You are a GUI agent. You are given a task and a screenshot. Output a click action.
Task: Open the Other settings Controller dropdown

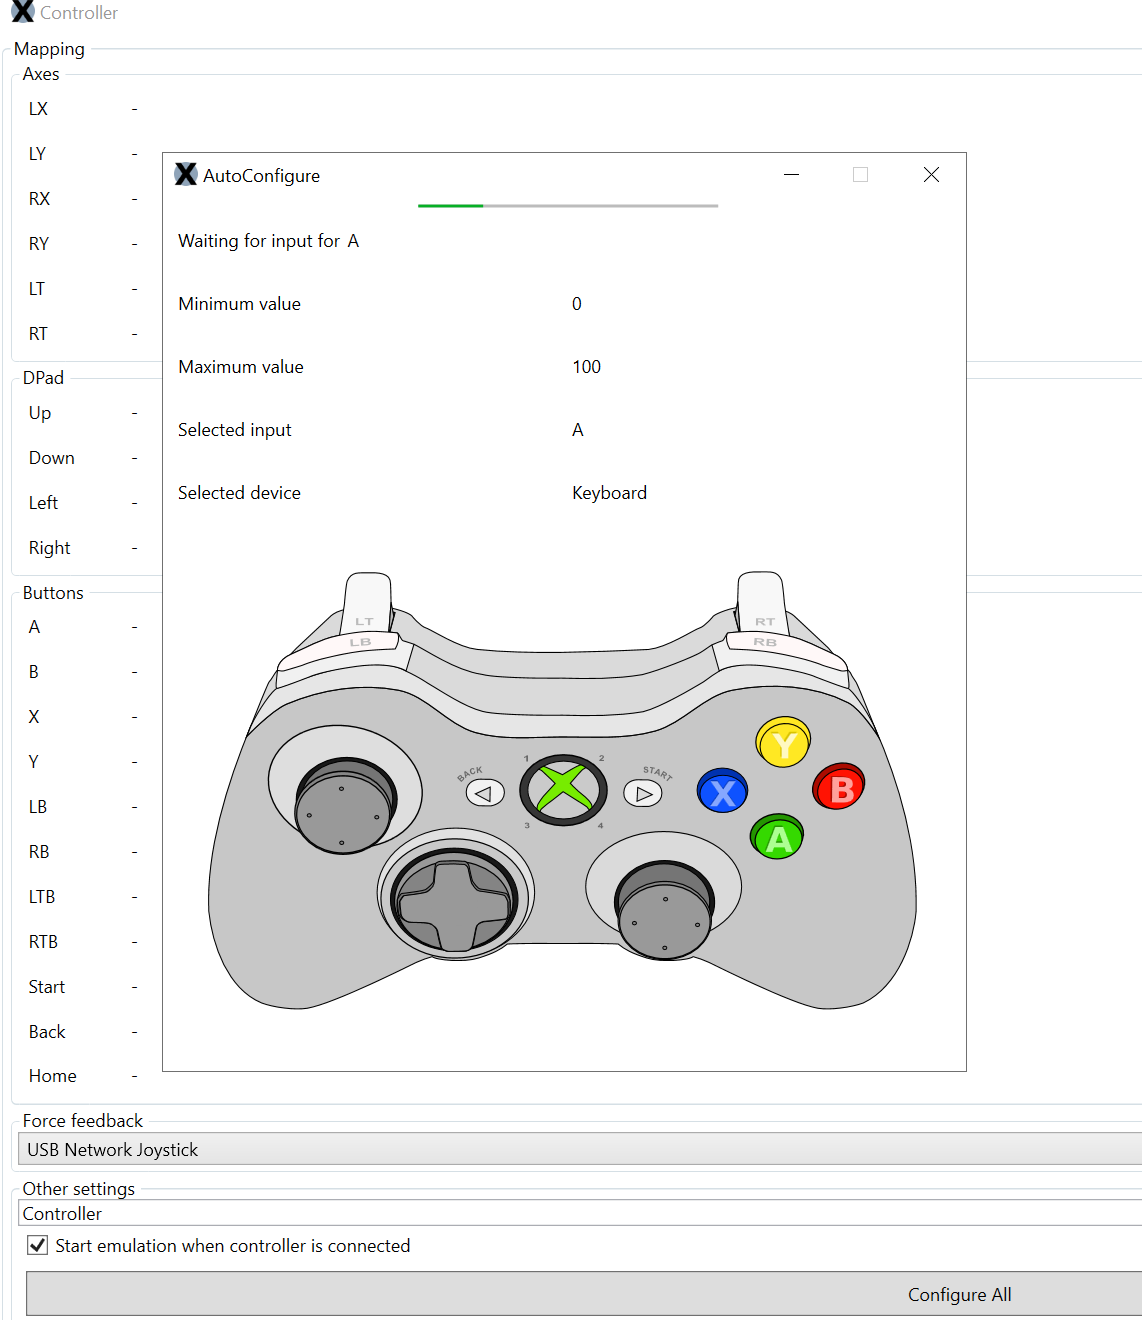coord(580,1213)
